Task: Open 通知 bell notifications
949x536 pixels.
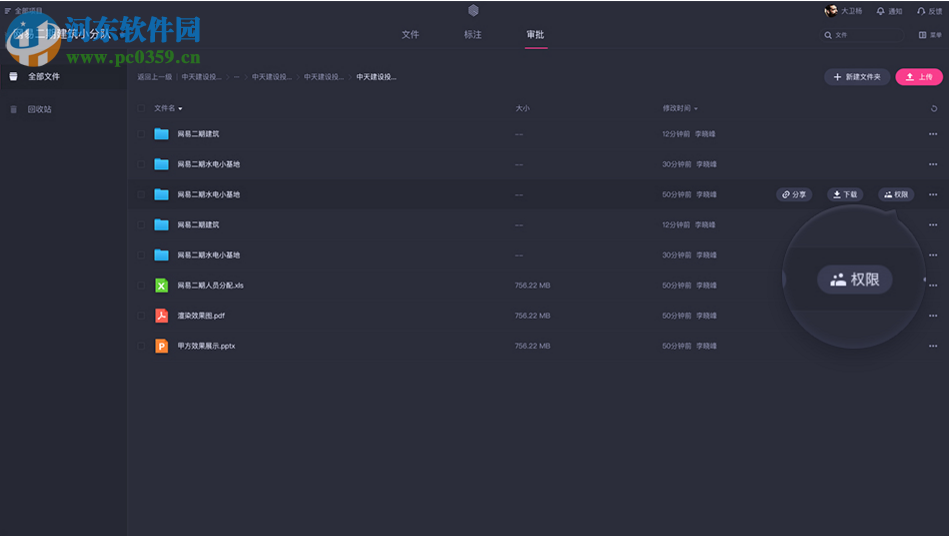Action: (x=881, y=11)
